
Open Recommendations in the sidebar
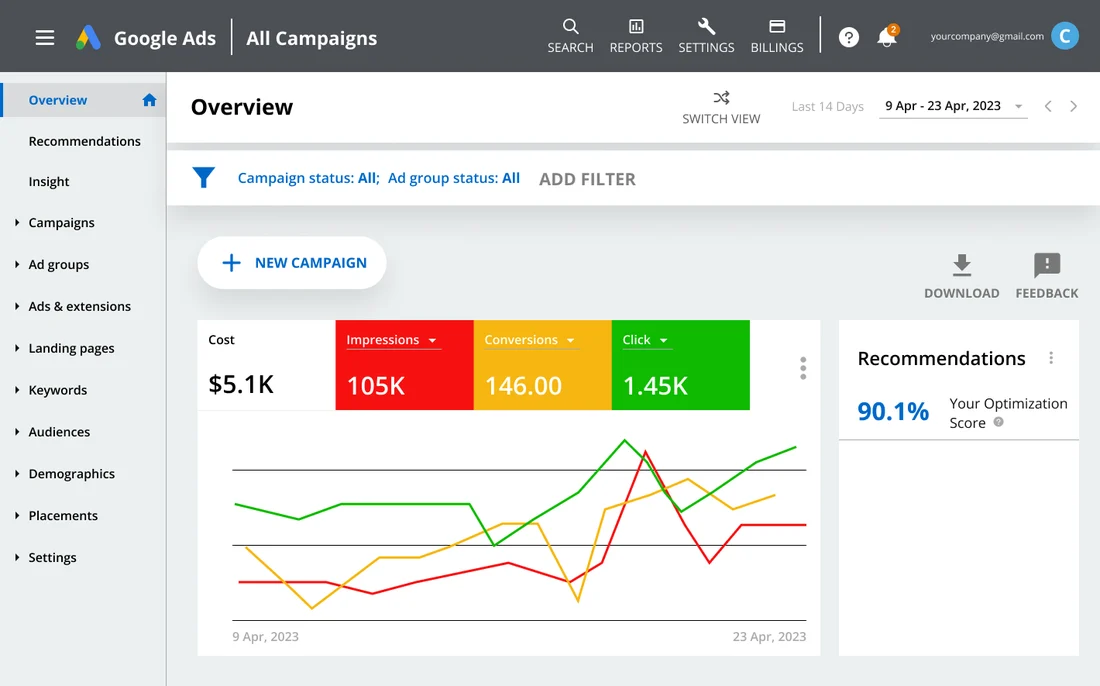click(x=83, y=141)
